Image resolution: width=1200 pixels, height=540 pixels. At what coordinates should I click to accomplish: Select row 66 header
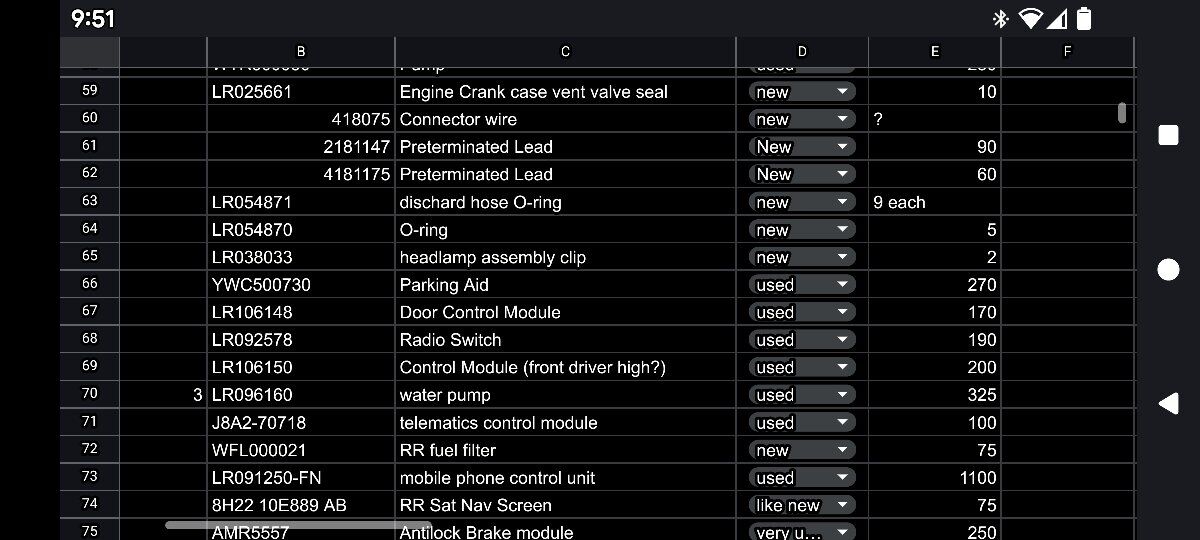[x=90, y=284]
